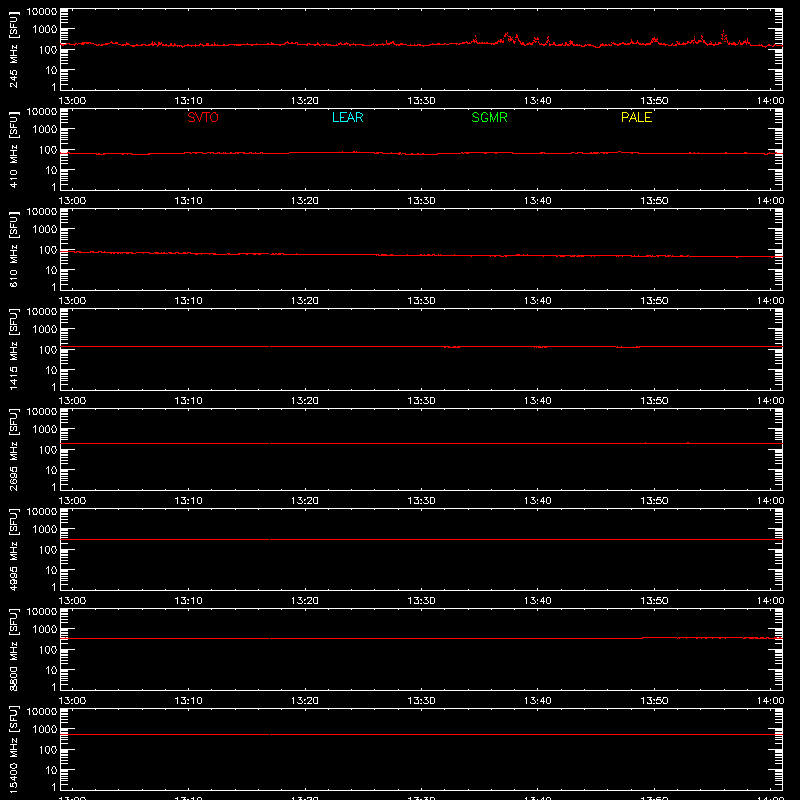Click the 1000 tick label on 2695 MHz axis

pyautogui.click(x=45, y=430)
